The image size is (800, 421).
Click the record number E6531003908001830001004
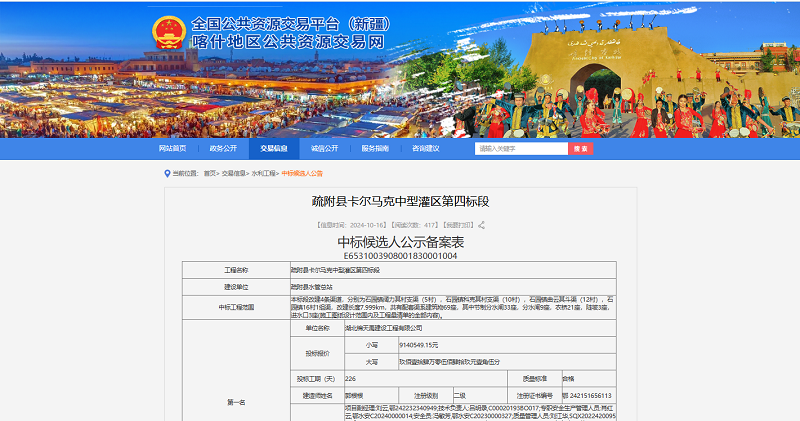[400, 256]
